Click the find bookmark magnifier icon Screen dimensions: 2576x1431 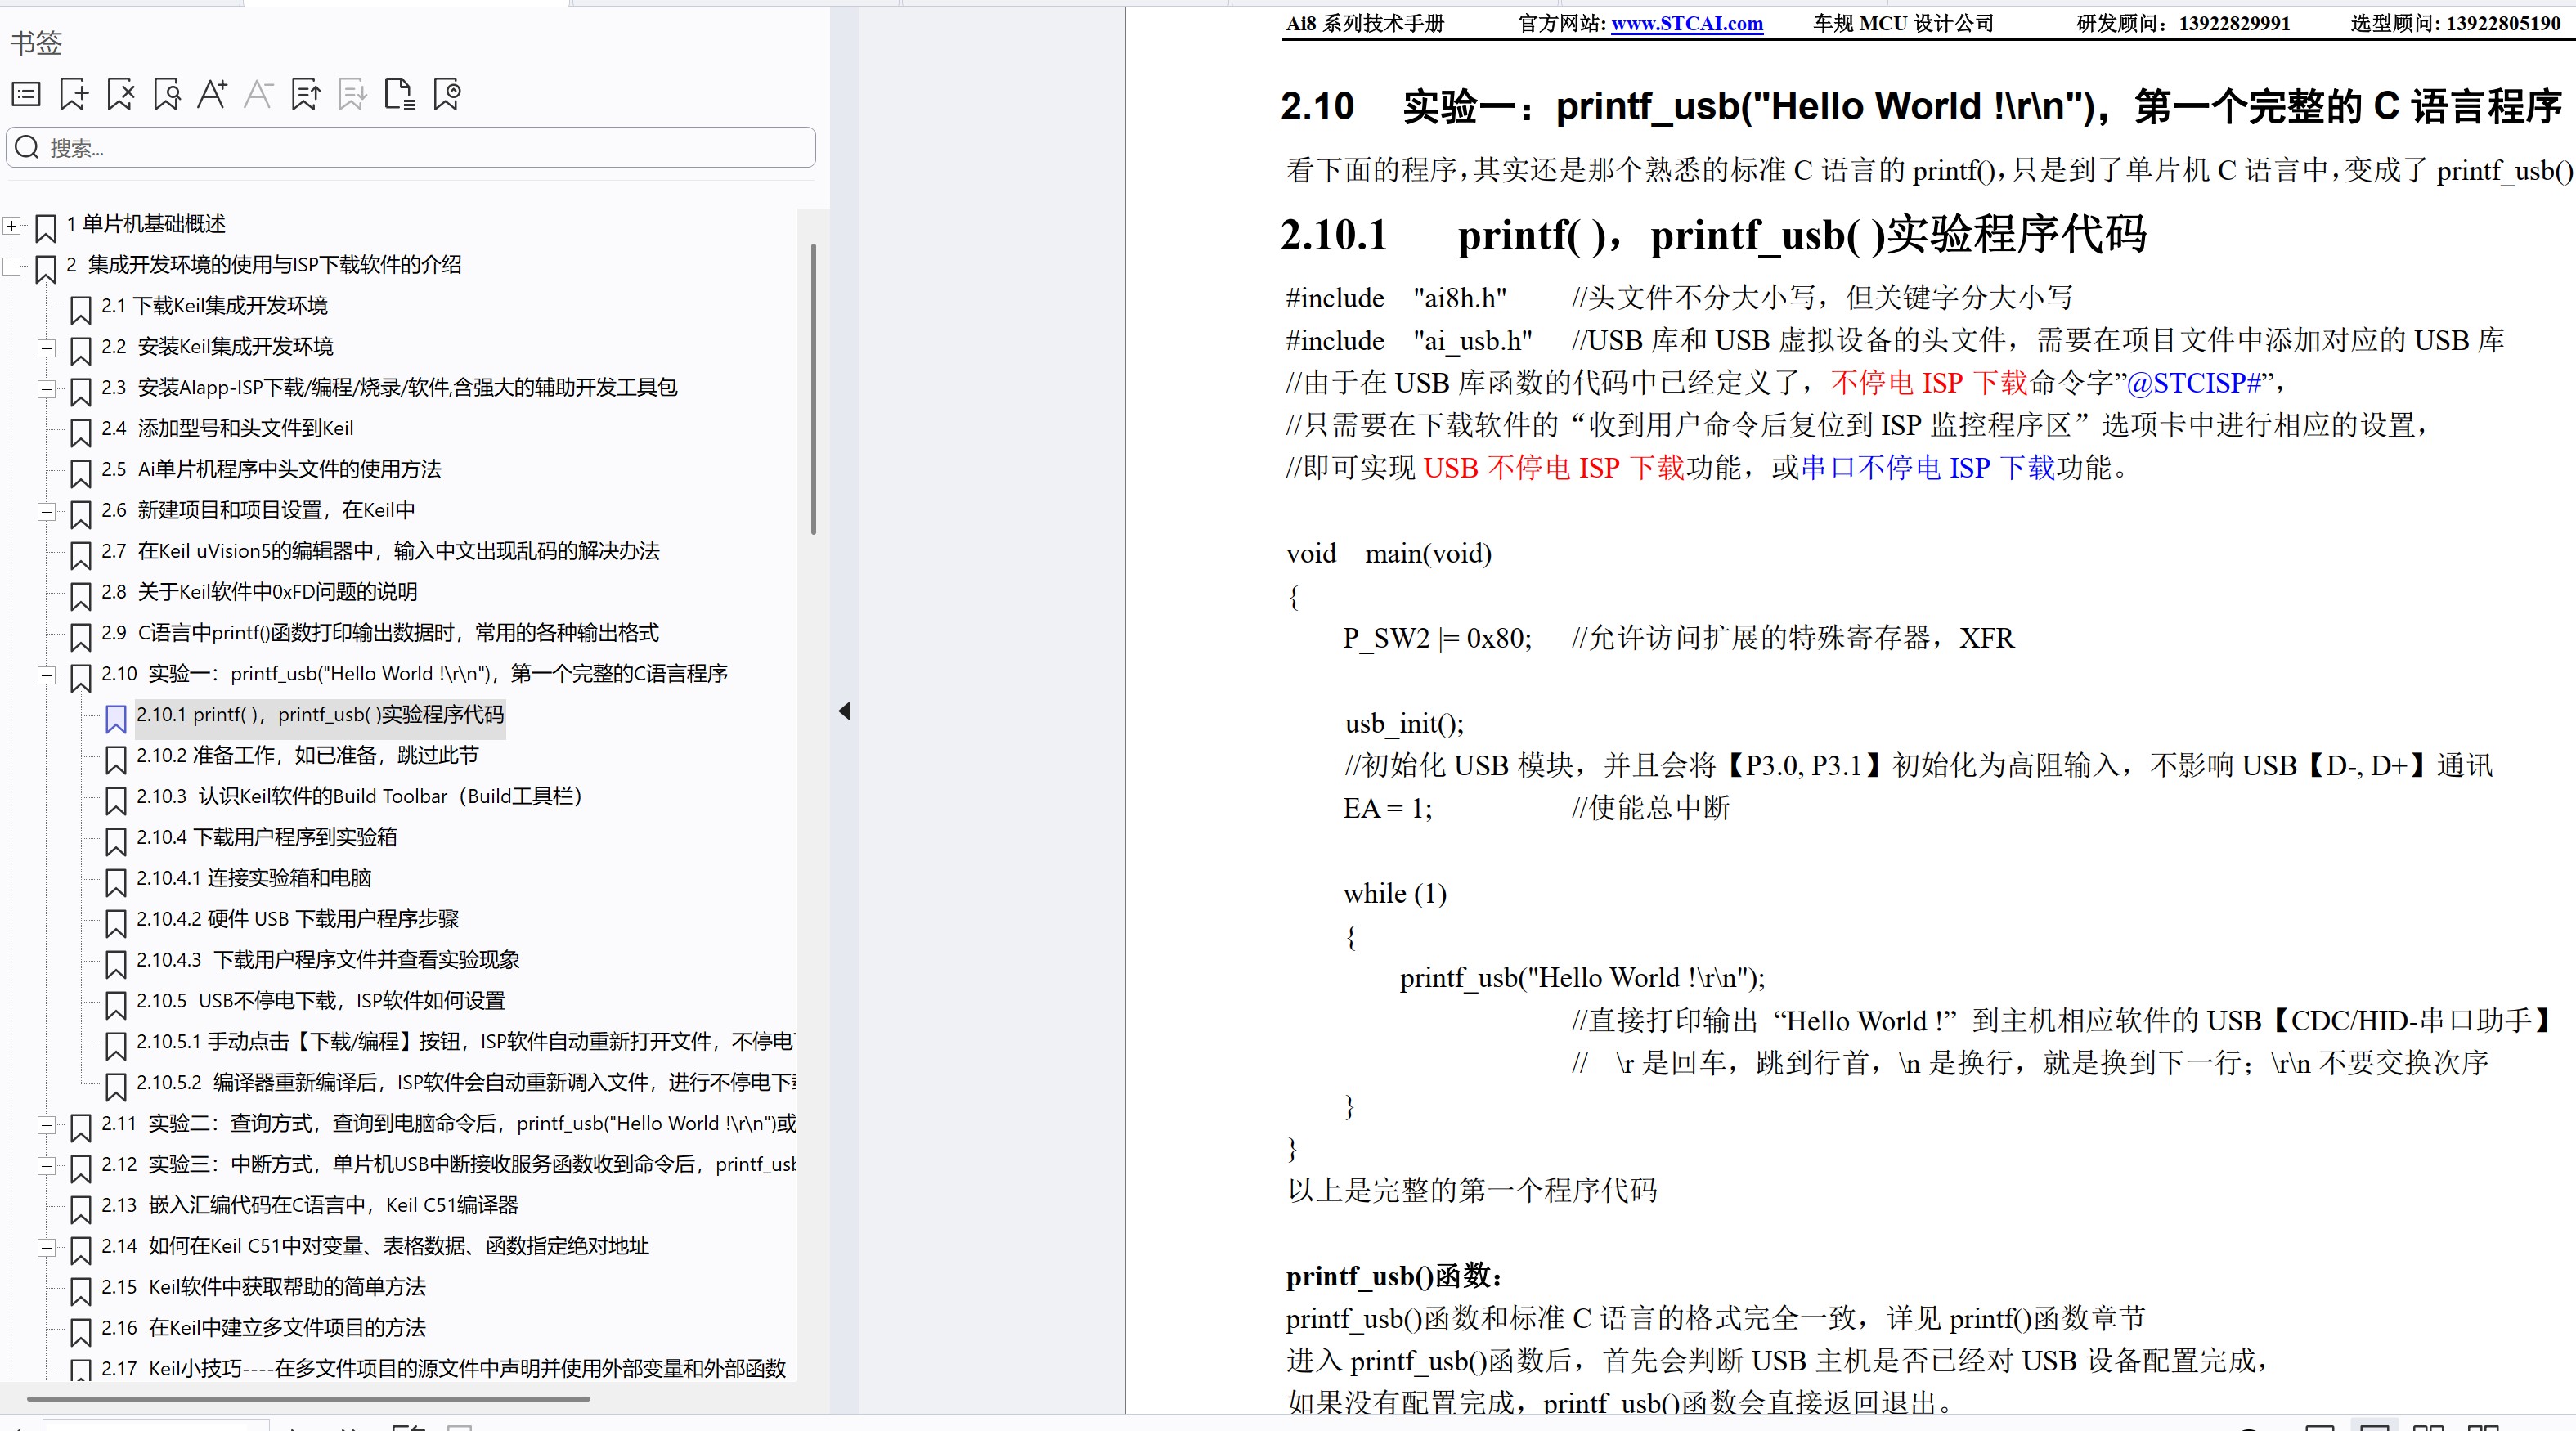pos(167,95)
